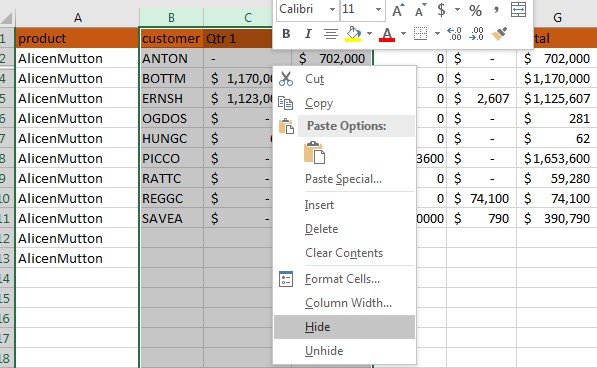Select Unhide in context menu
The width and height of the screenshot is (597, 368).
pyautogui.click(x=345, y=351)
